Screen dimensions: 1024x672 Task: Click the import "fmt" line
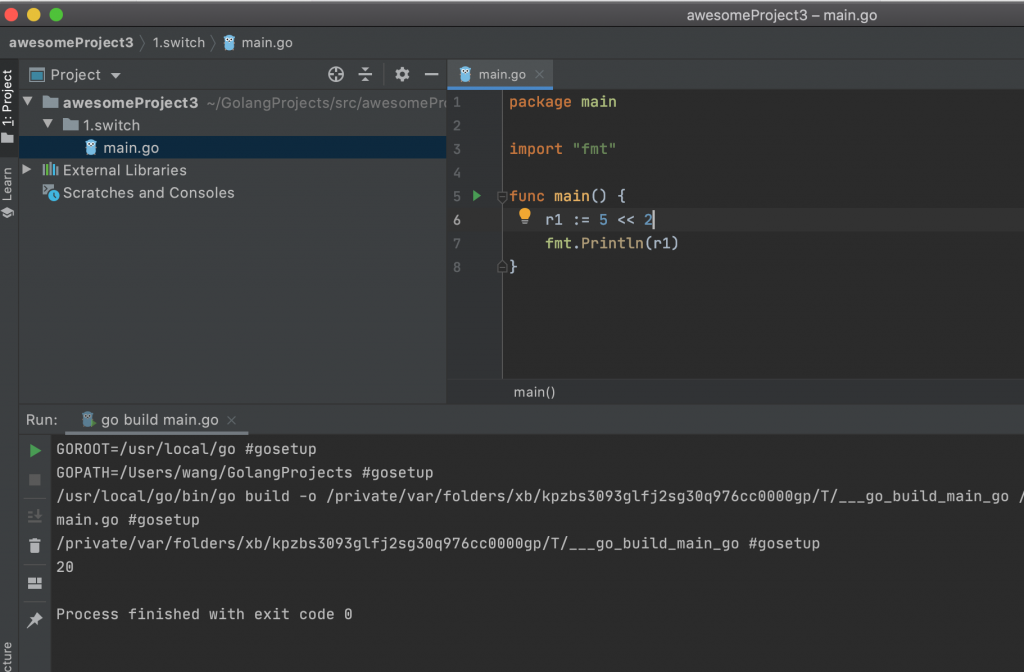562,149
